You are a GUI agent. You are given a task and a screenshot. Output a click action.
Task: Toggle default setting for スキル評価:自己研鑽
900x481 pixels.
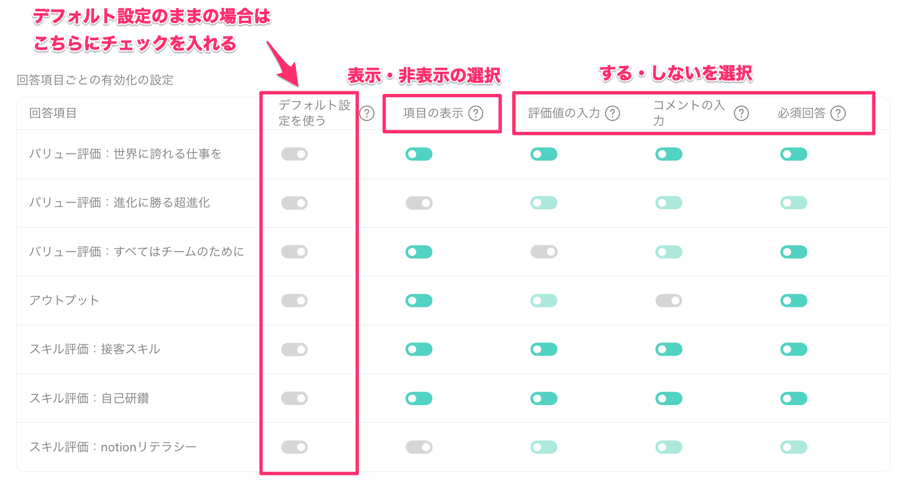click(294, 398)
